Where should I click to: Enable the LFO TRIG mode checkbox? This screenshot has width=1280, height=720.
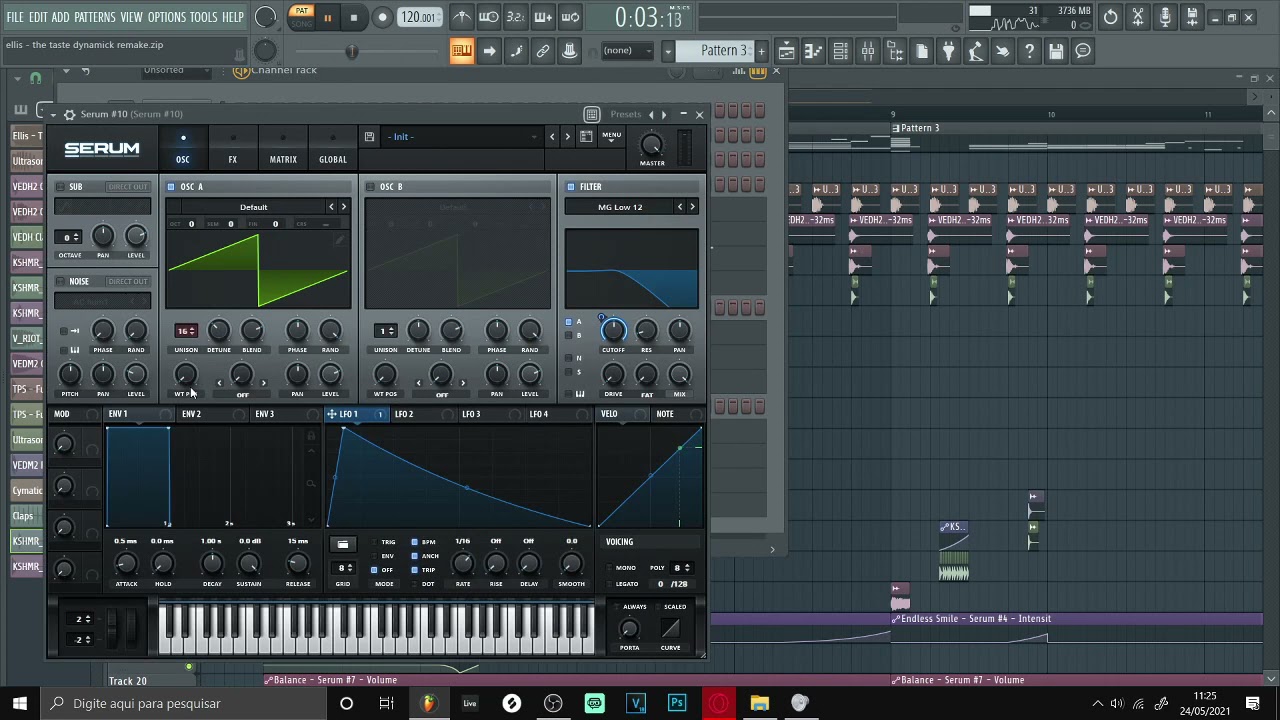374,542
